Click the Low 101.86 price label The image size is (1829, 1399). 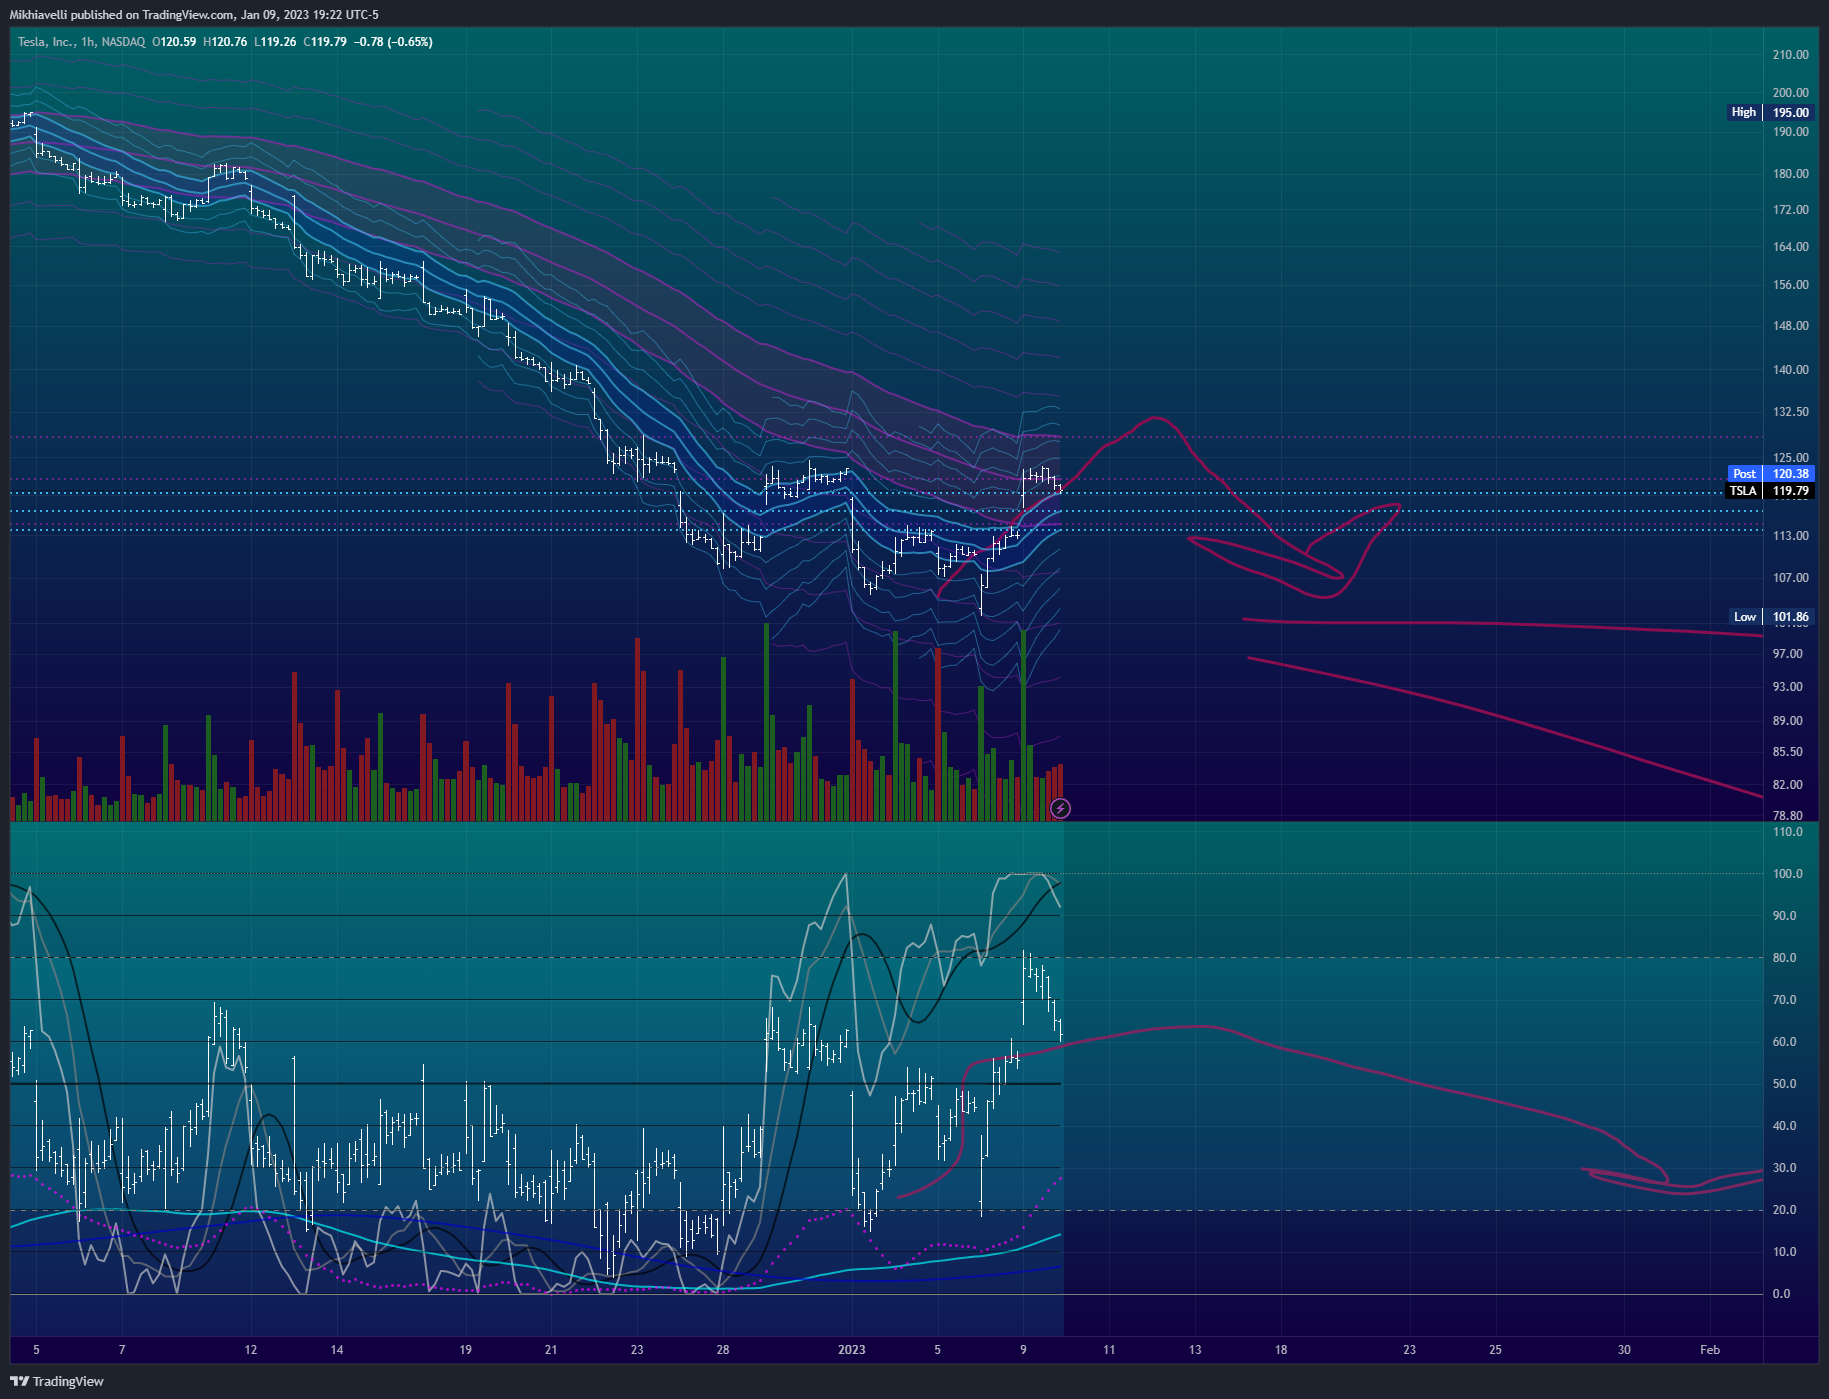click(1771, 617)
